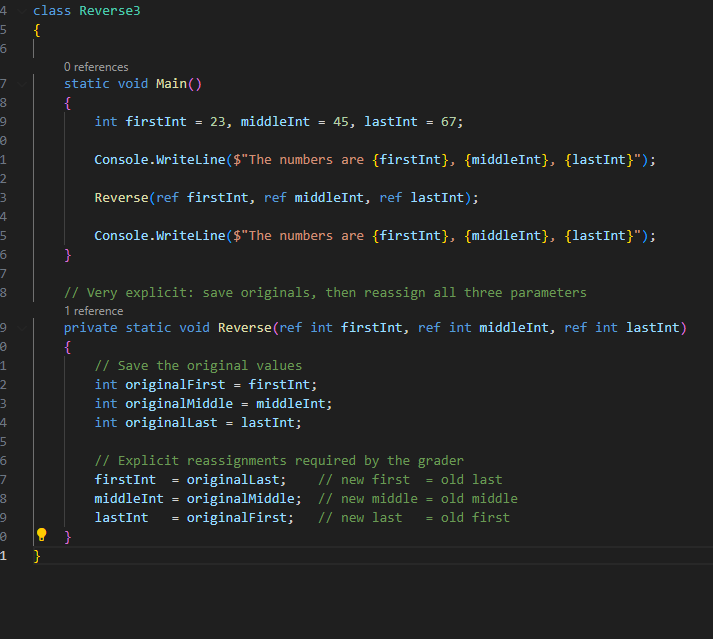Click "originalMiddle" assigned to middleInt
Viewport: 713px width, 639px height.
click(241, 499)
